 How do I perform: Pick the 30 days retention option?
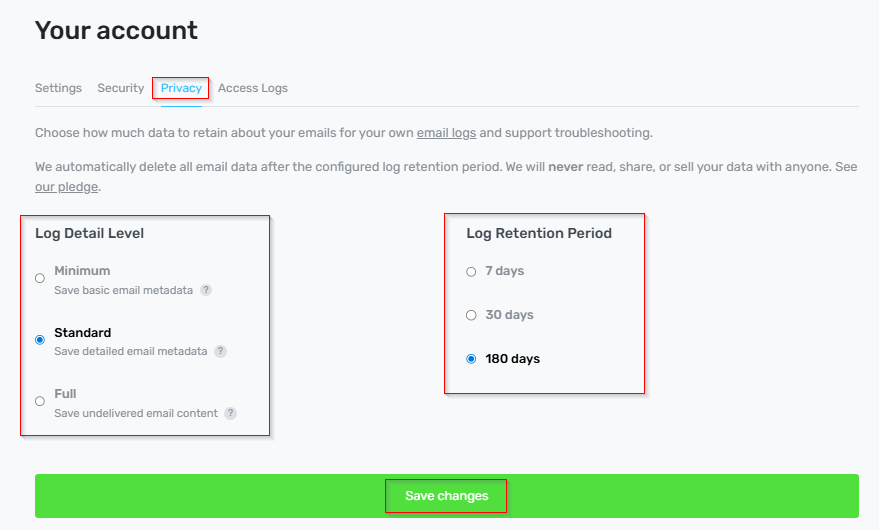point(472,315)
